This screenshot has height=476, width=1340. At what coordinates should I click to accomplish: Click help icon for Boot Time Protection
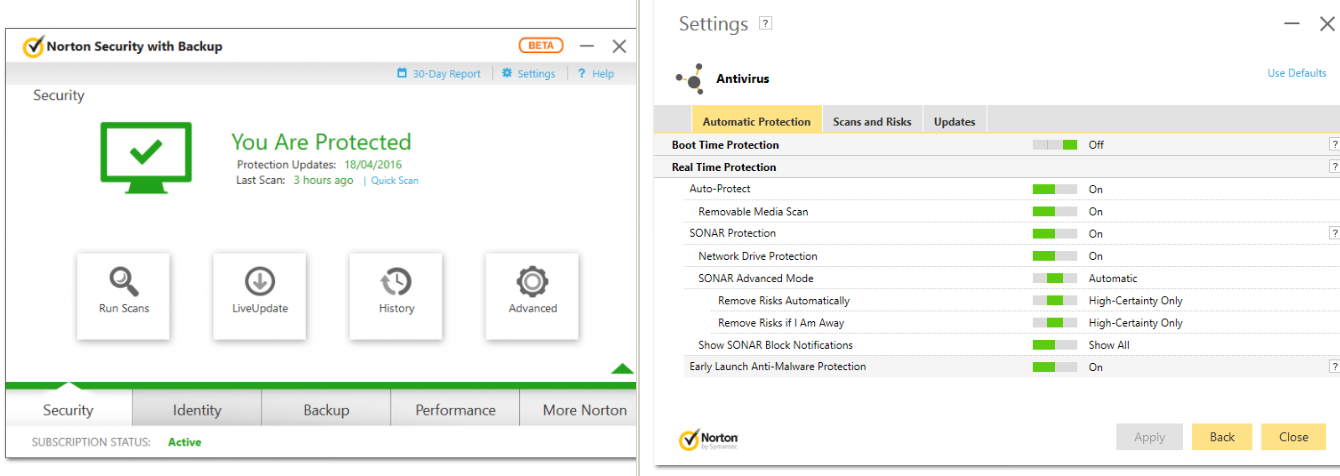[x=1334, y=145]
